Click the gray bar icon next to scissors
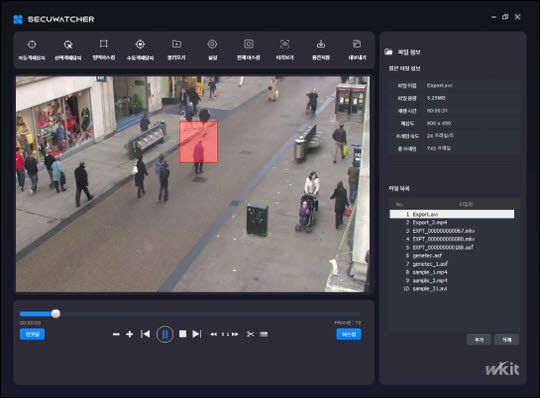This screenshot has width=540, height=398. pyautogui.click(x=264, y=334)
